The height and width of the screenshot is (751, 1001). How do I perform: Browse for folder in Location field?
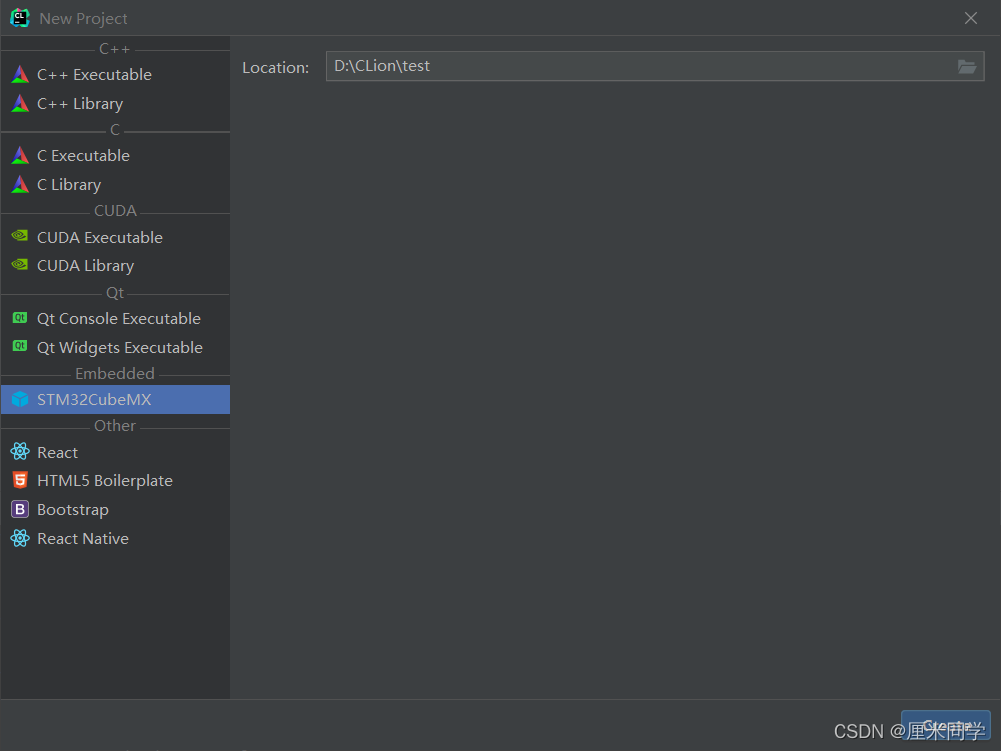(966, 67)
